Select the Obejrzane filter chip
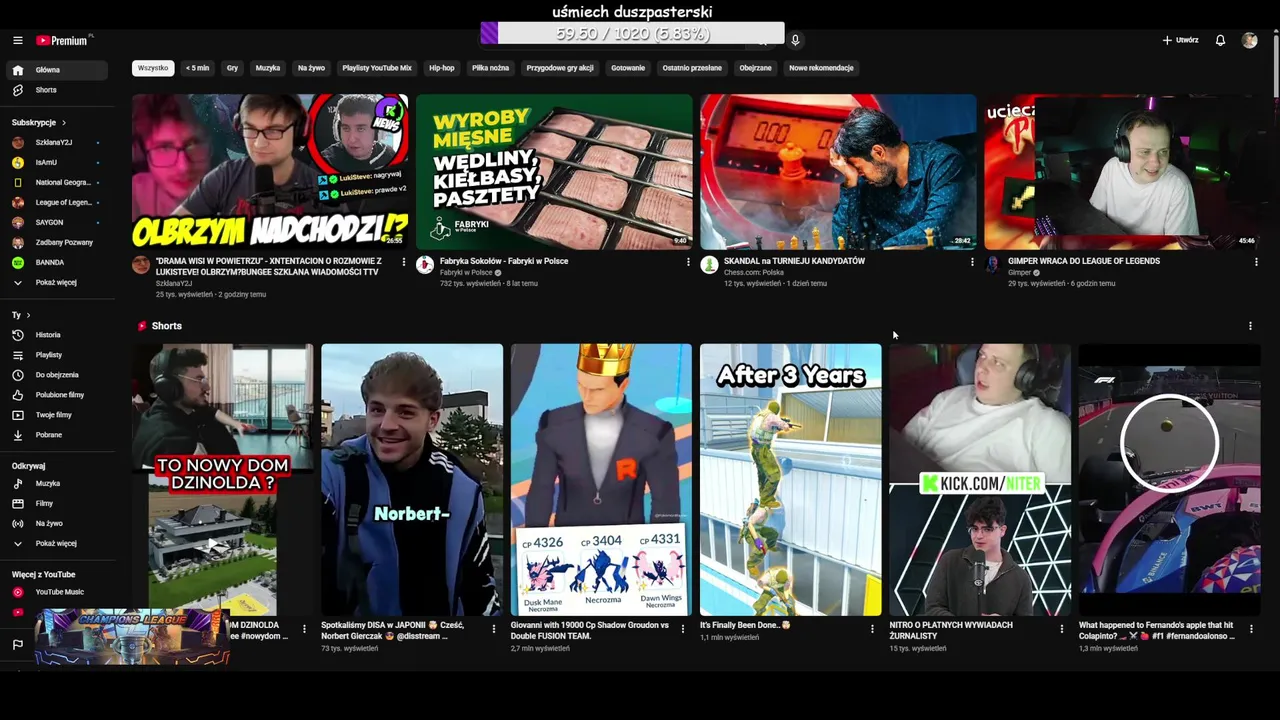The width and height of the screenshot is (1280, 720). click(x=755, y=68)
